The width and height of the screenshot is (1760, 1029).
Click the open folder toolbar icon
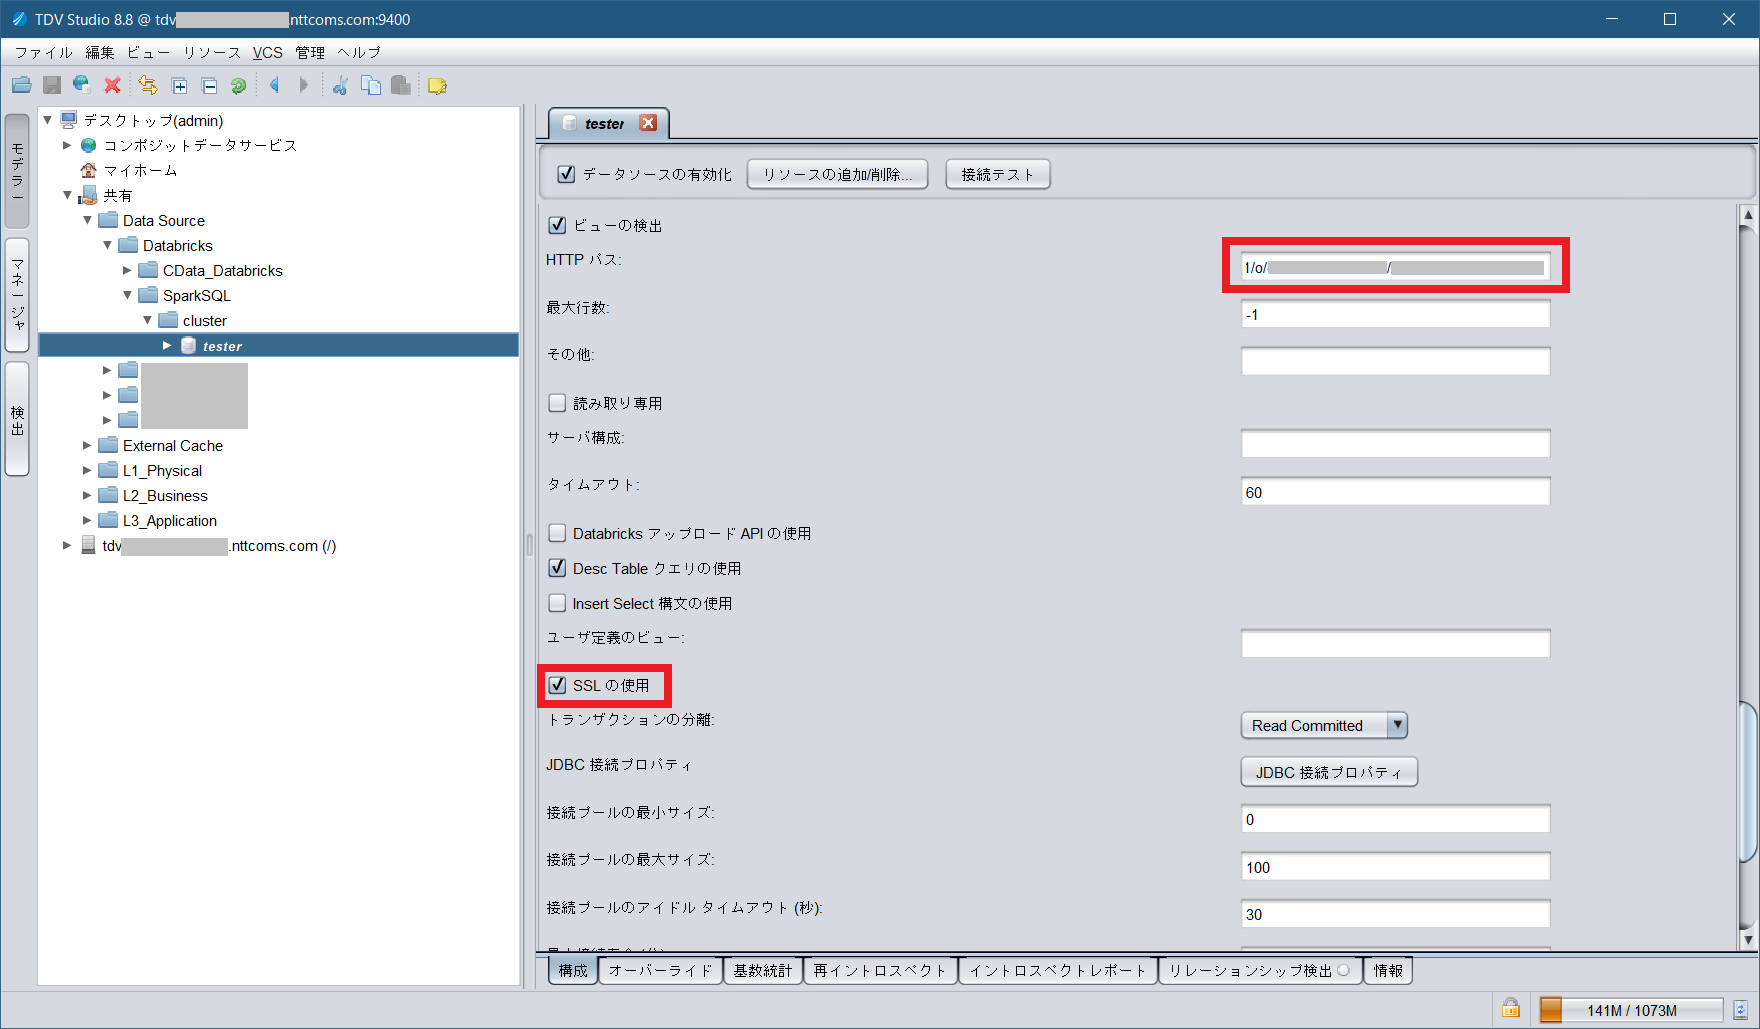[22, 86]
